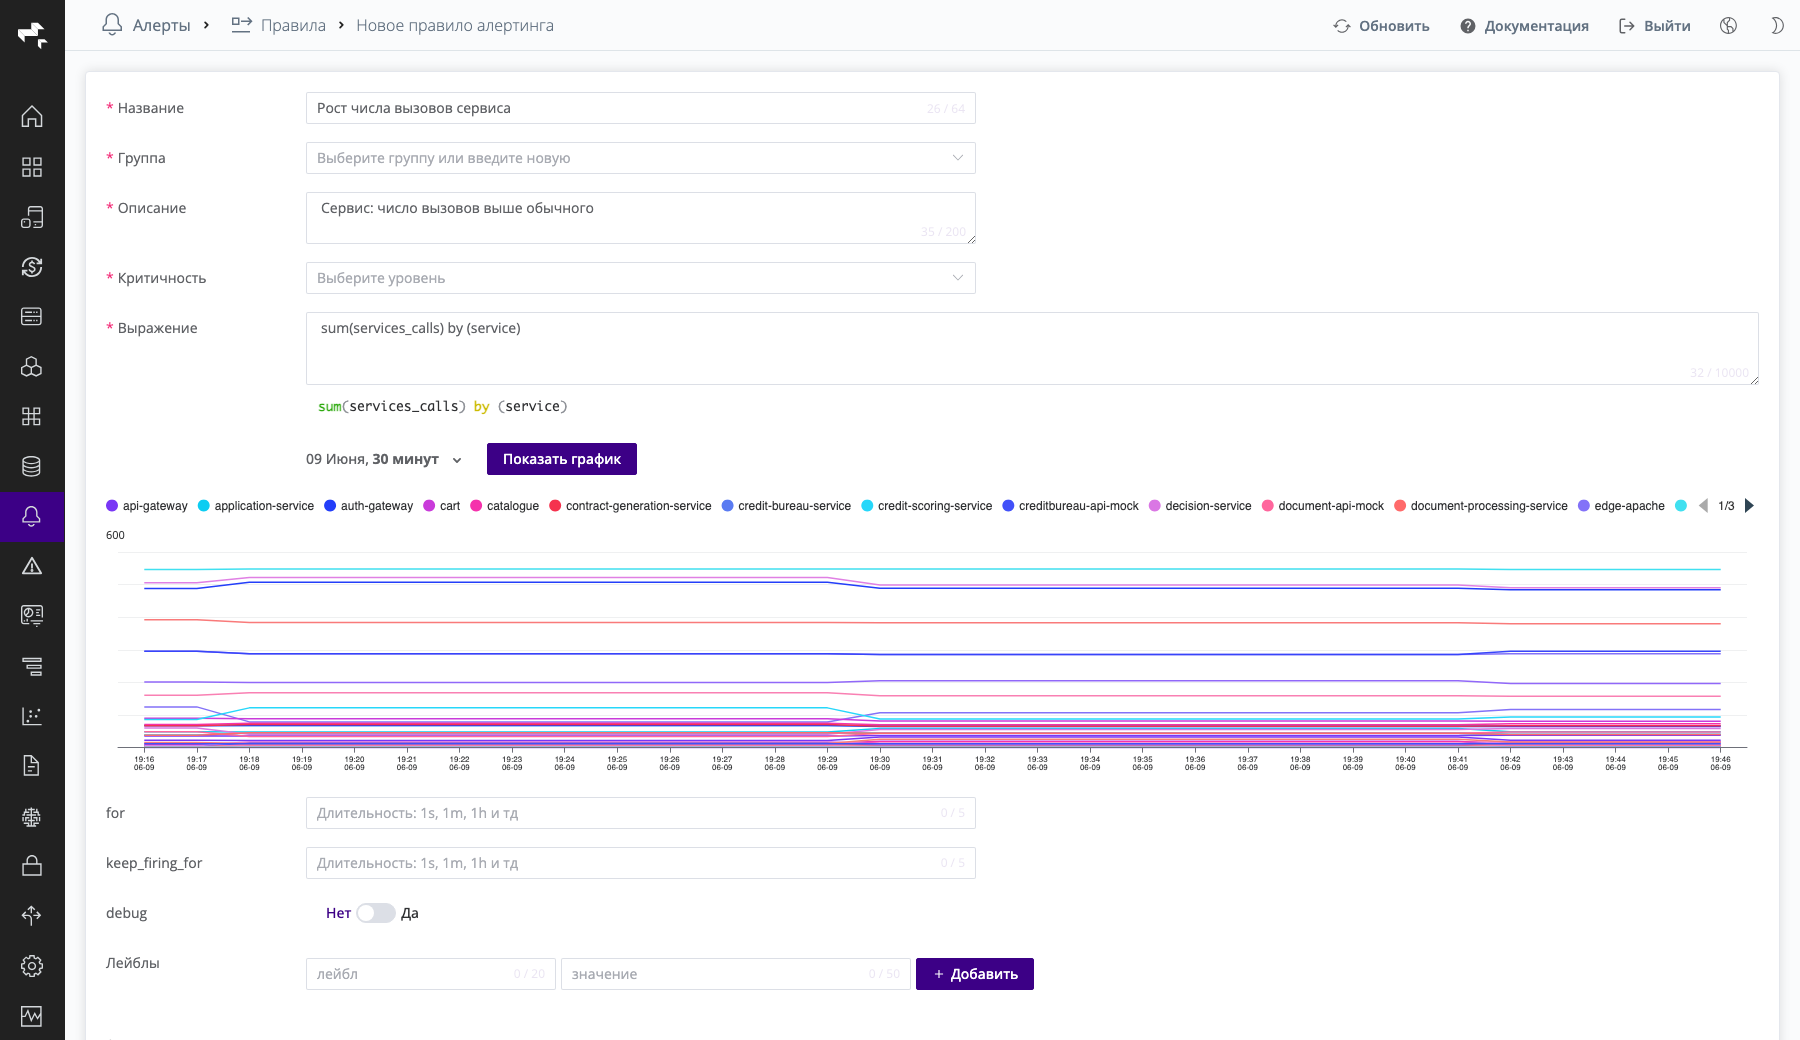Go to next legend page arrow

pyautogui.click(x=1749, y=506)
